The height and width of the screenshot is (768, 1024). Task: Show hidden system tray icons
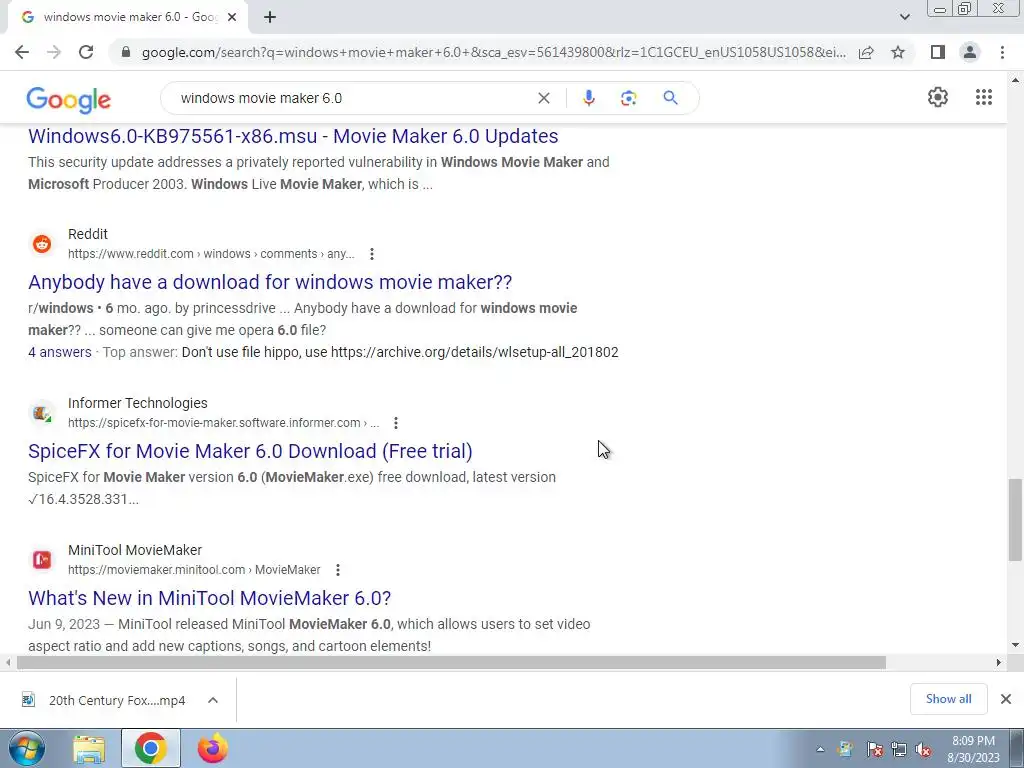point(820,749)
